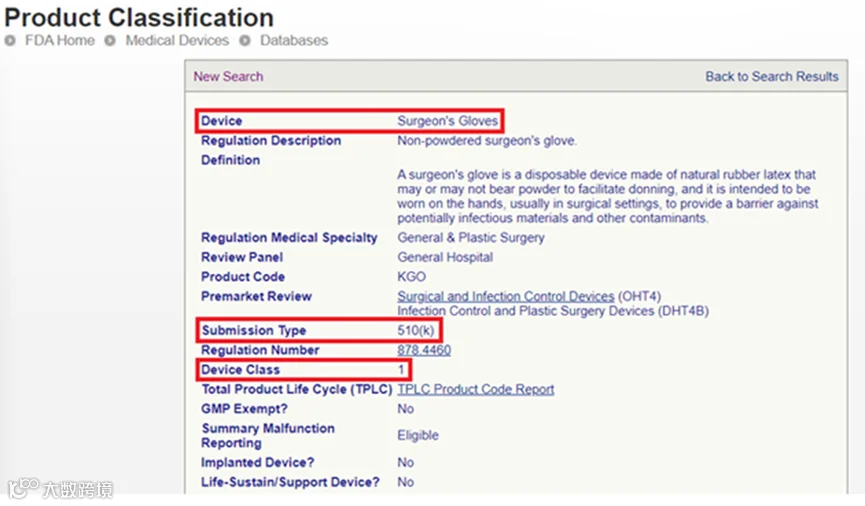Screen dimensions: 865x506
Task: Select the Life-Sustain/Support Device value No
Action: [x=405, y=482]
